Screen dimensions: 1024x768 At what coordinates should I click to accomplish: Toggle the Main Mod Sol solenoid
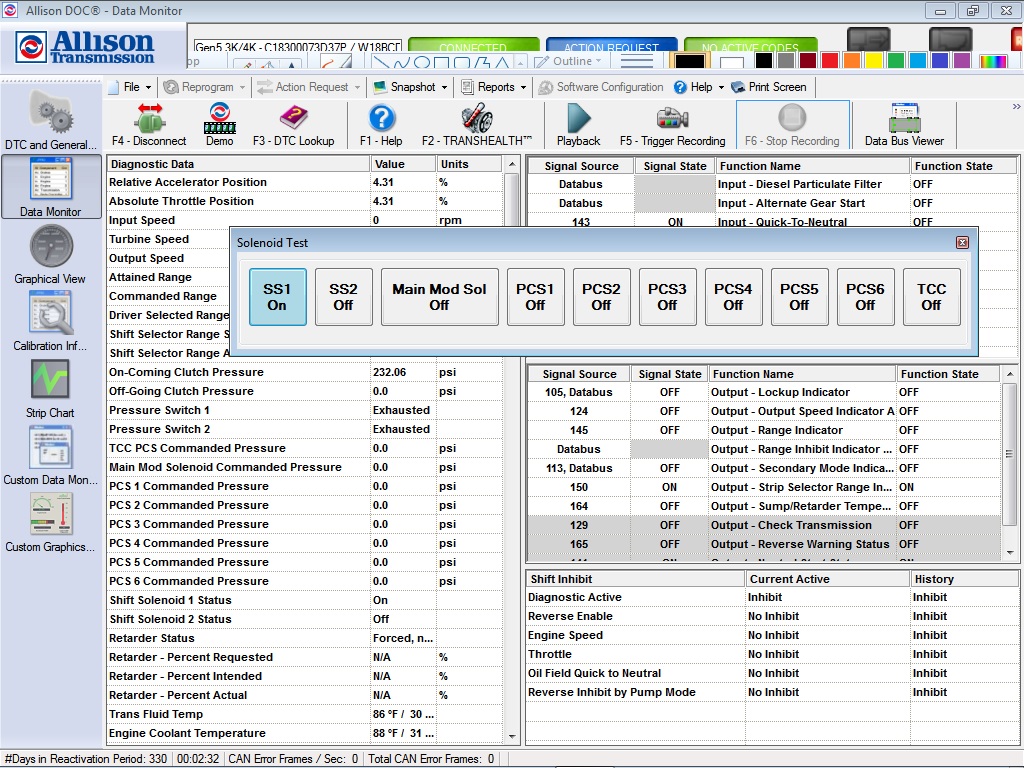439,296
